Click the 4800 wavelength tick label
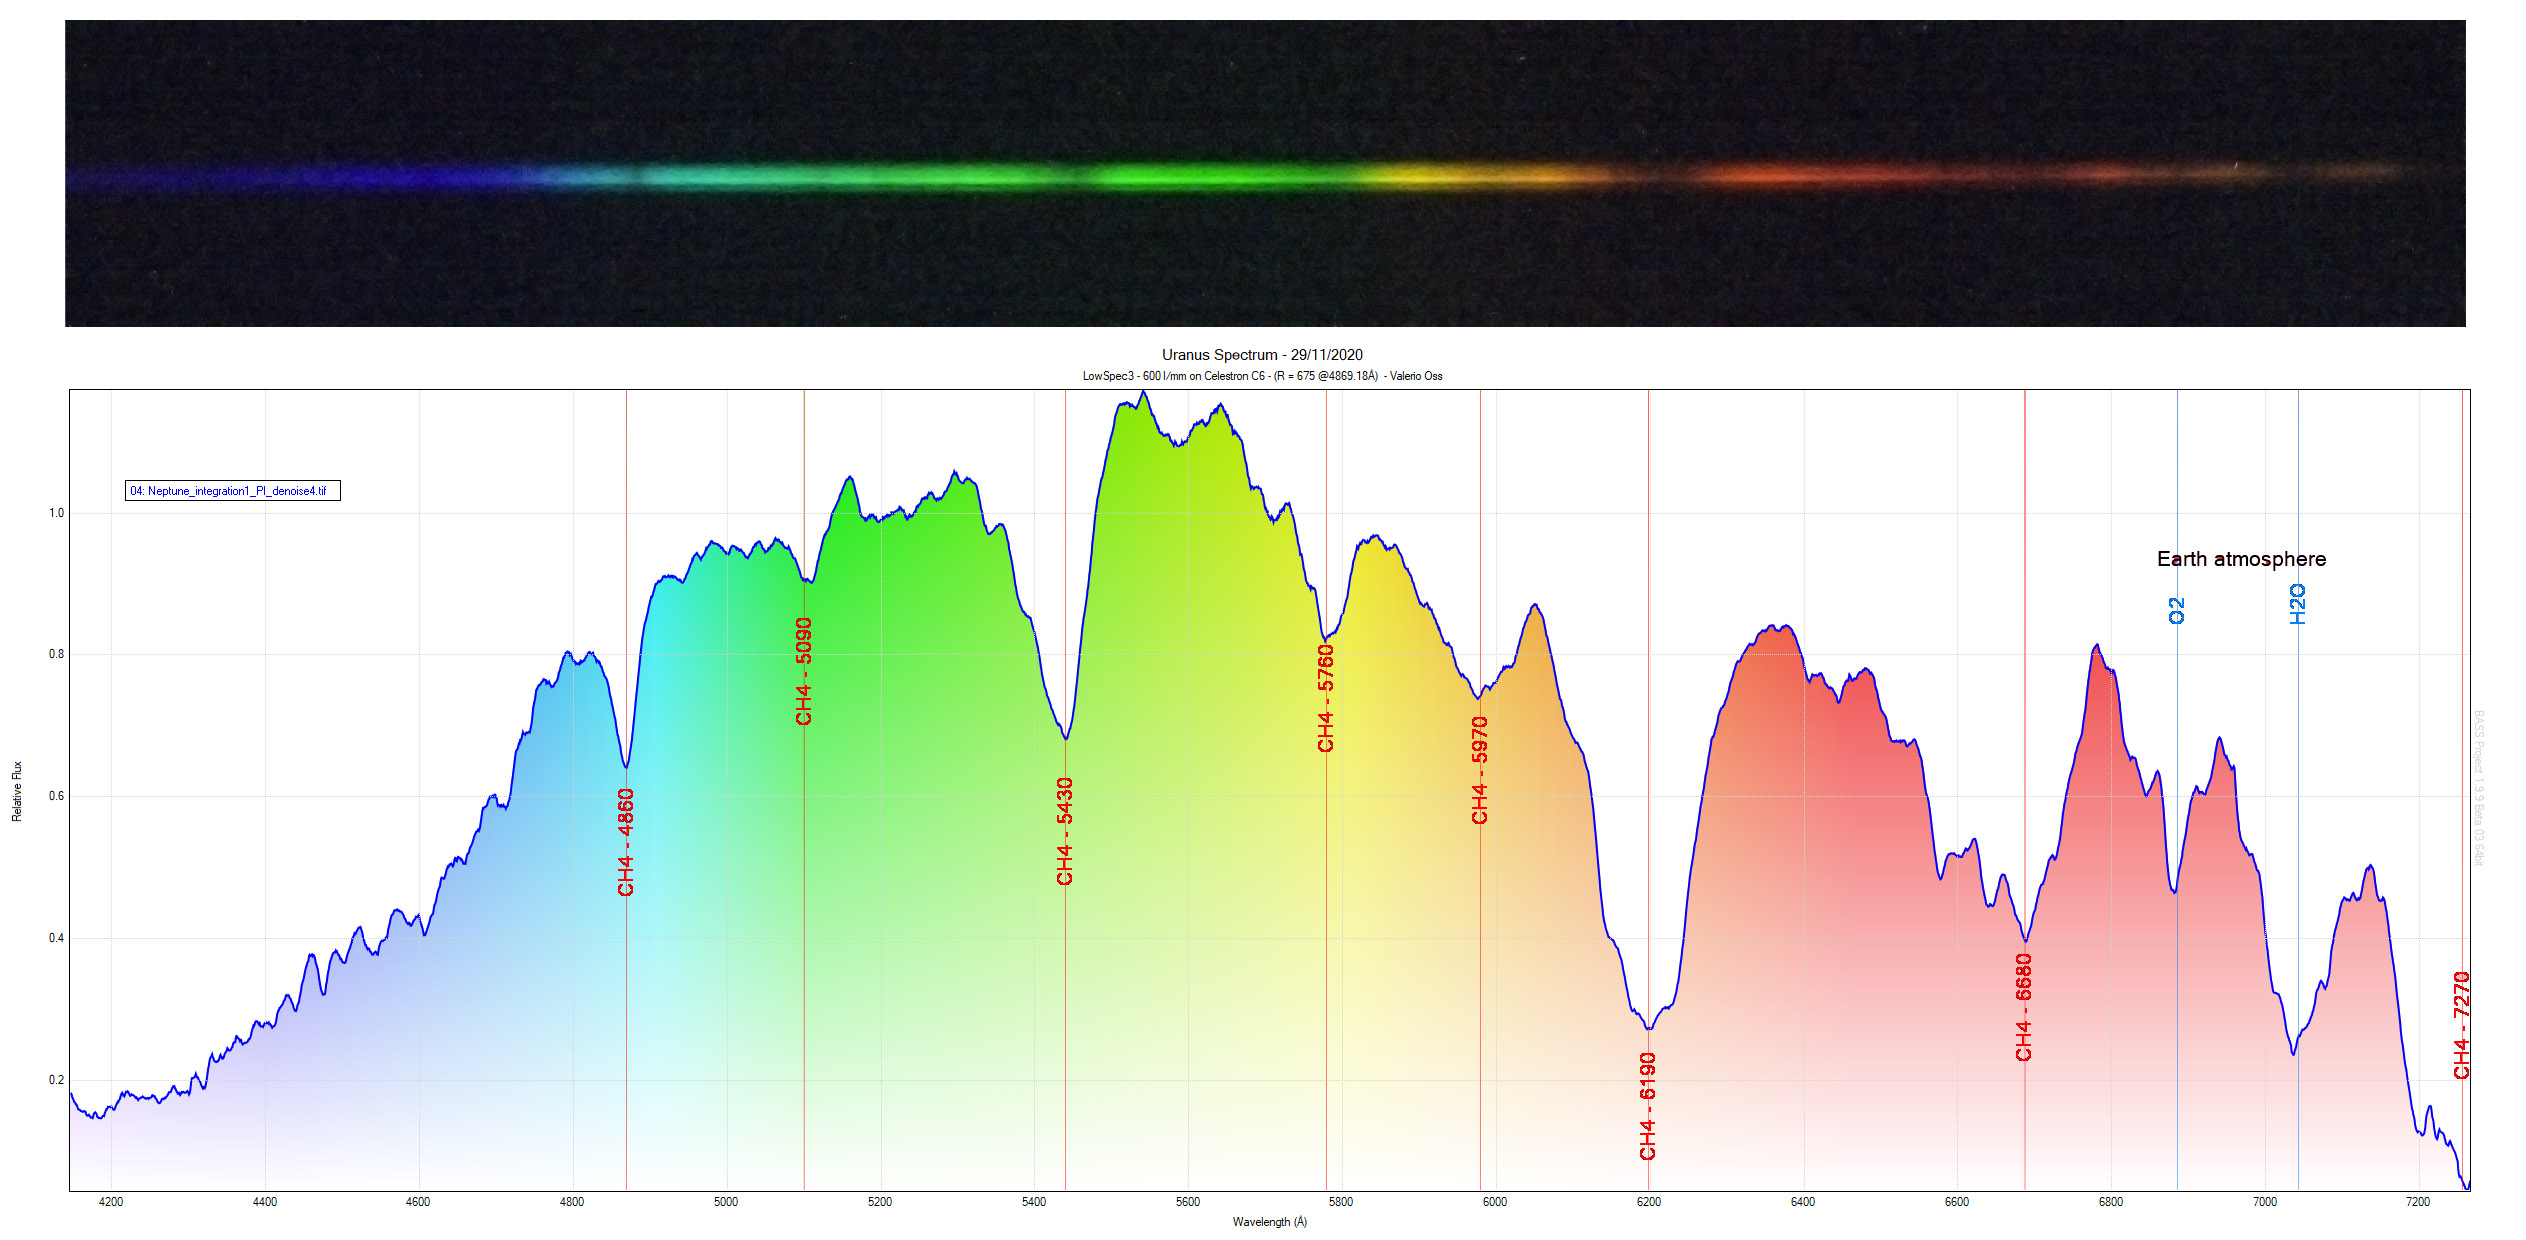2526x1240 pixels. pyautogui.click(x=572, y=1202)
